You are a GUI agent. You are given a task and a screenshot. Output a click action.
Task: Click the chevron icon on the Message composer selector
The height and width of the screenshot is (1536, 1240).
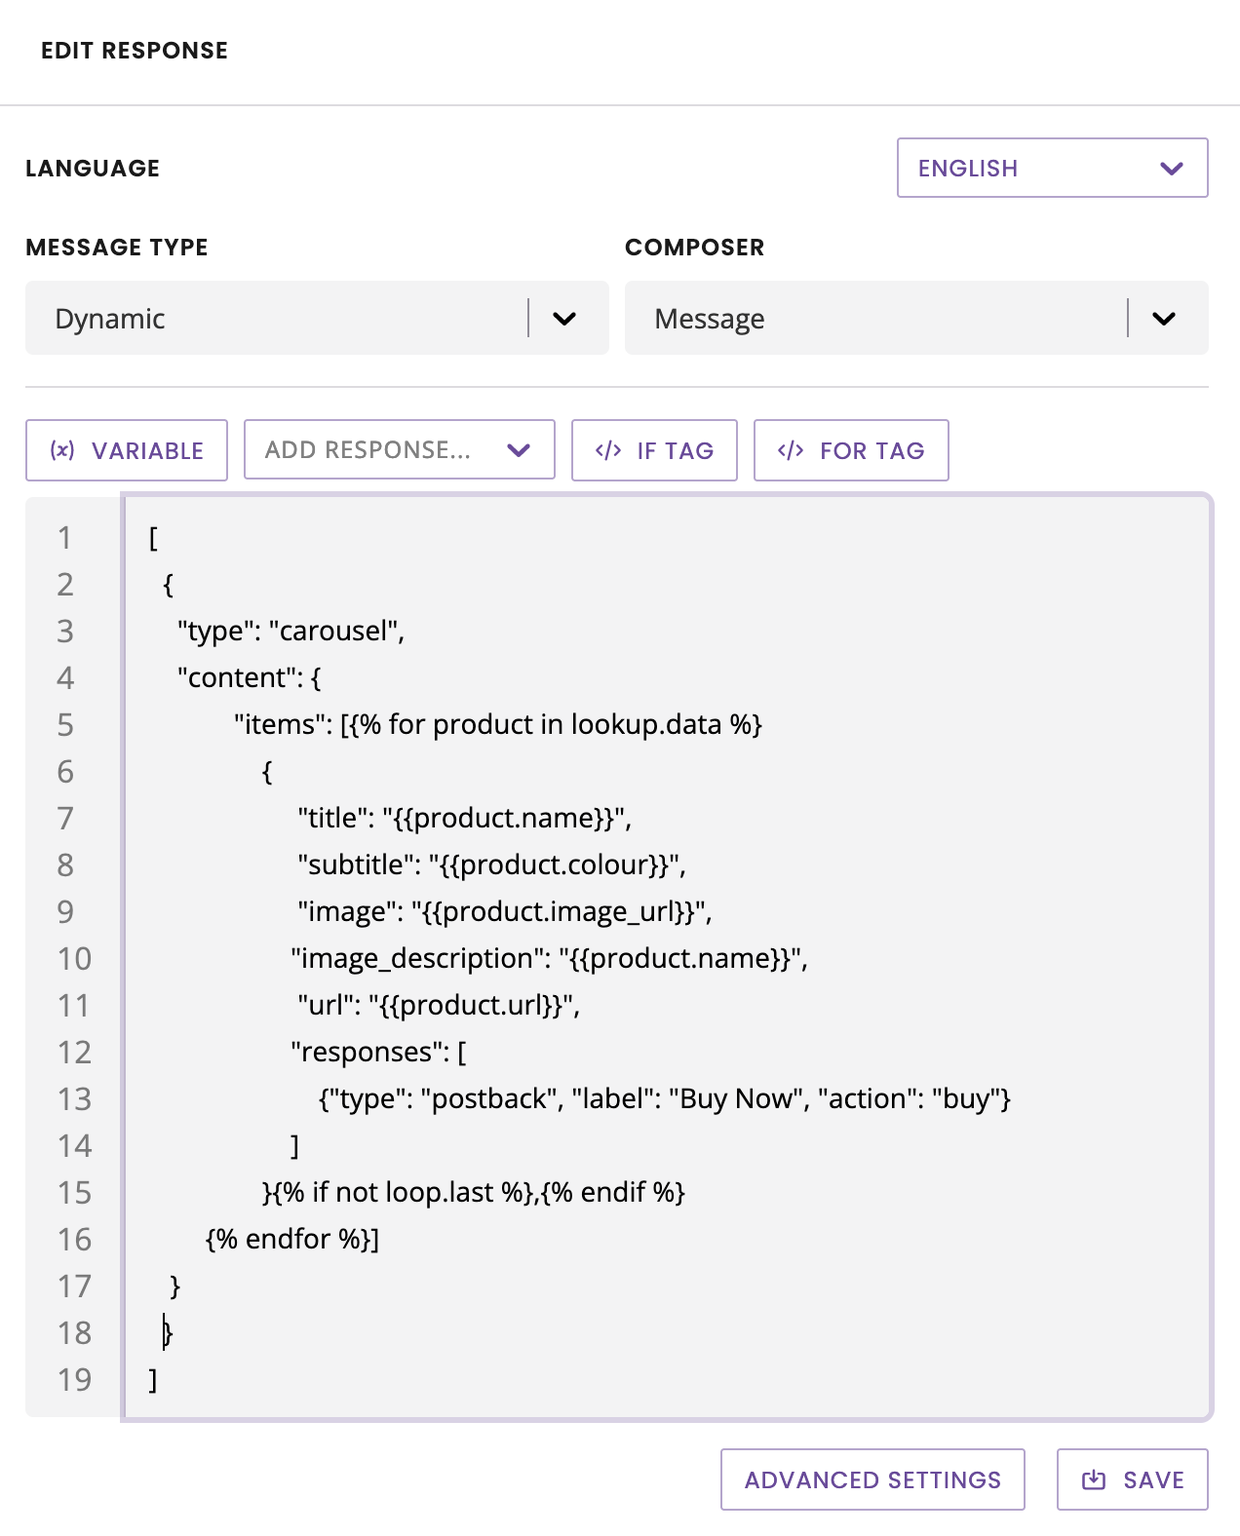1163,318
